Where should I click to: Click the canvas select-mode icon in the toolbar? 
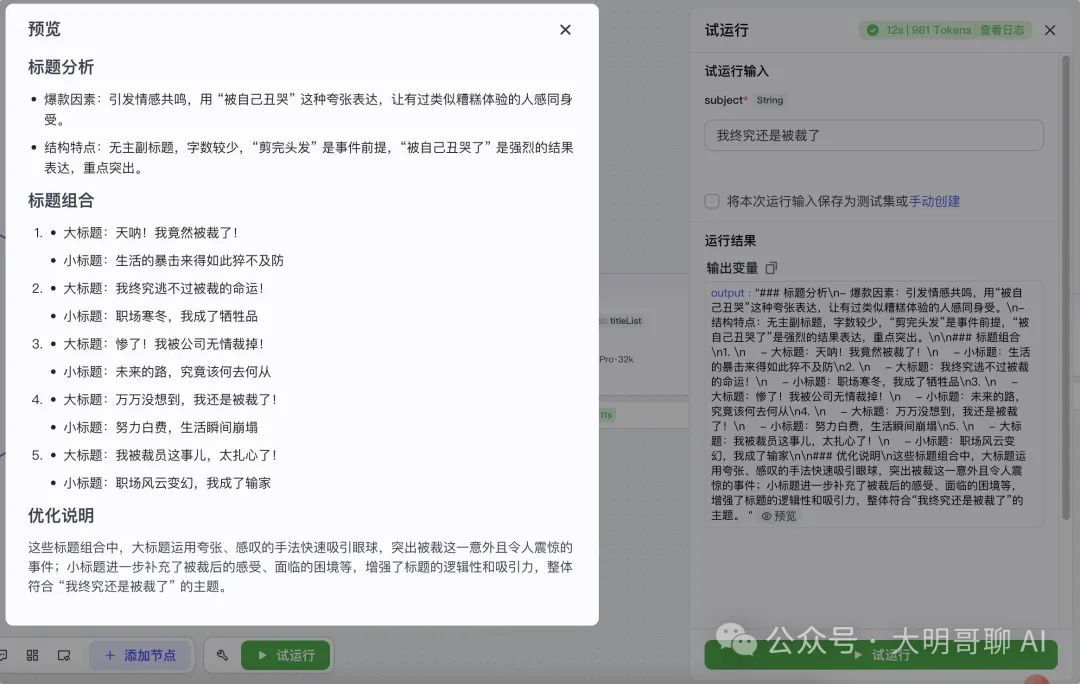coord(64,655)
